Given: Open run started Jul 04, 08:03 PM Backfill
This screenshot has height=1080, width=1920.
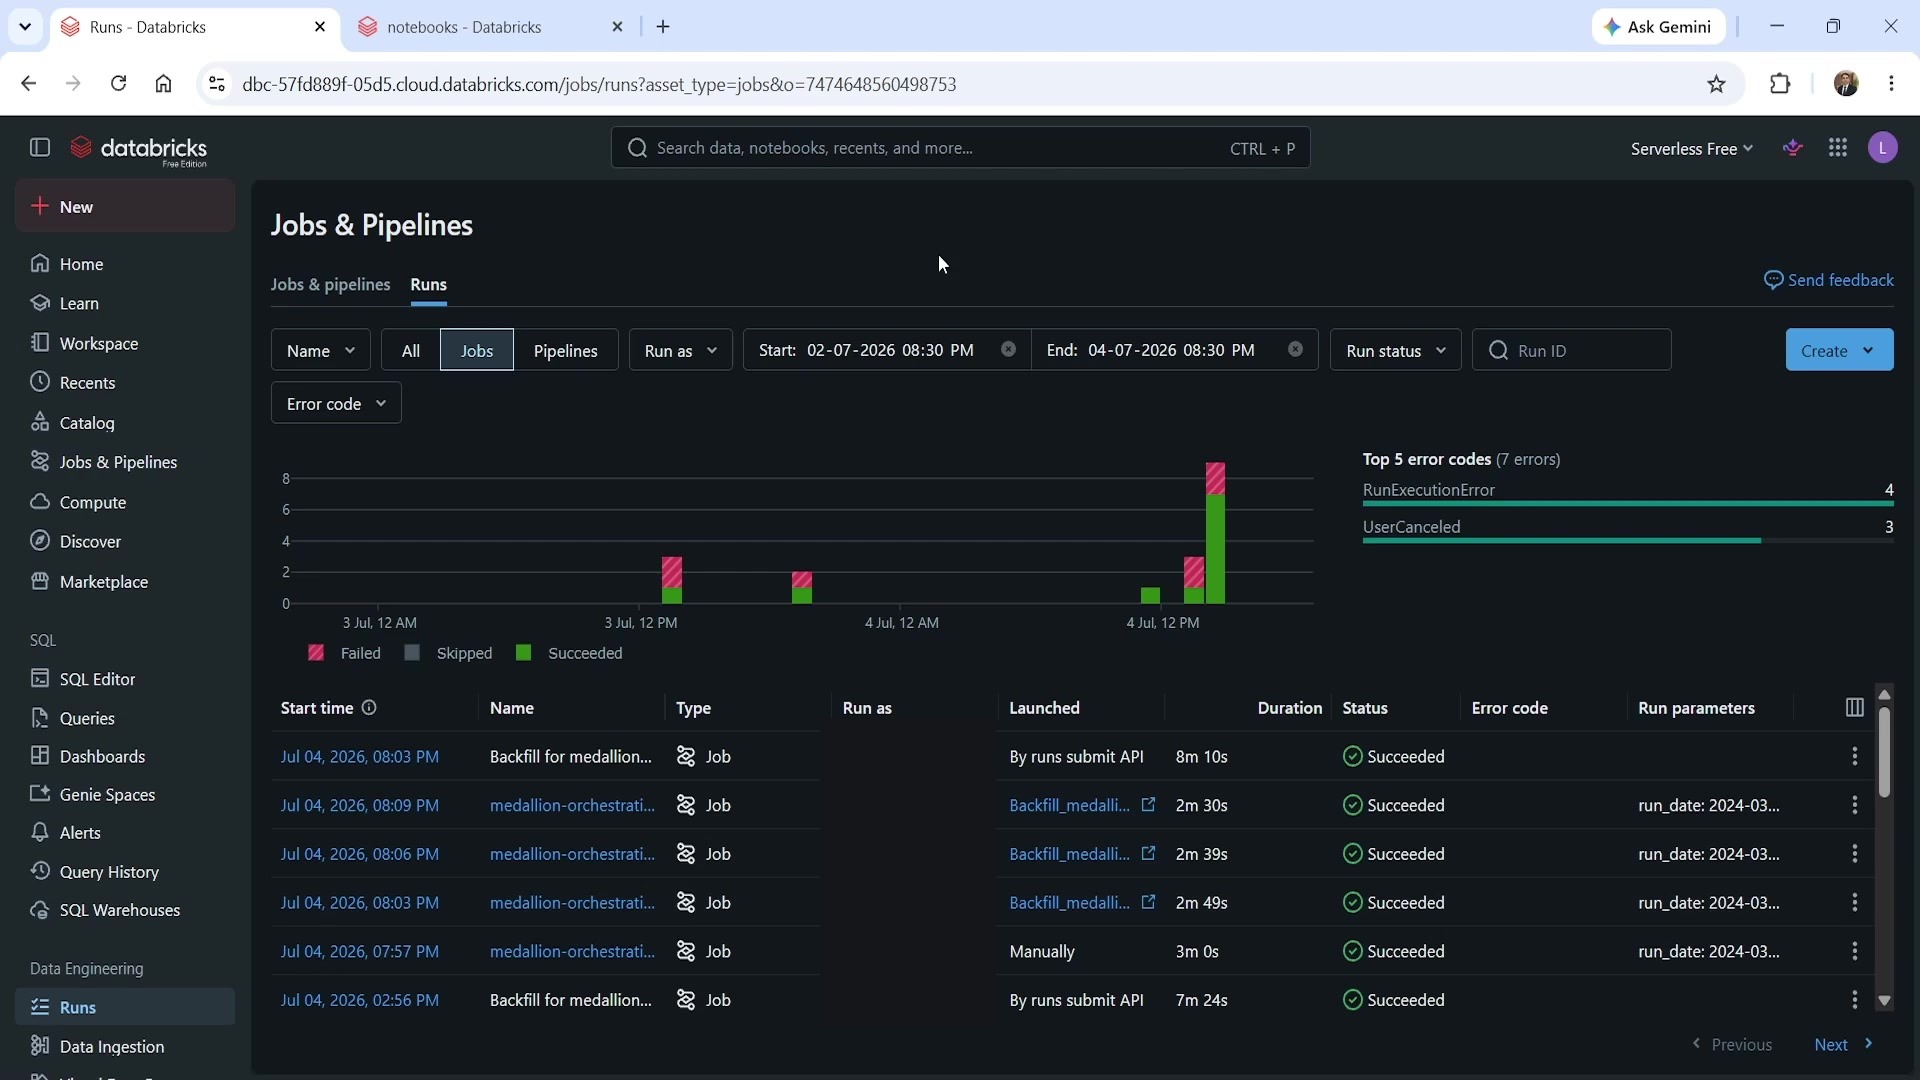Looking at the screenshot, I should 359,757.
